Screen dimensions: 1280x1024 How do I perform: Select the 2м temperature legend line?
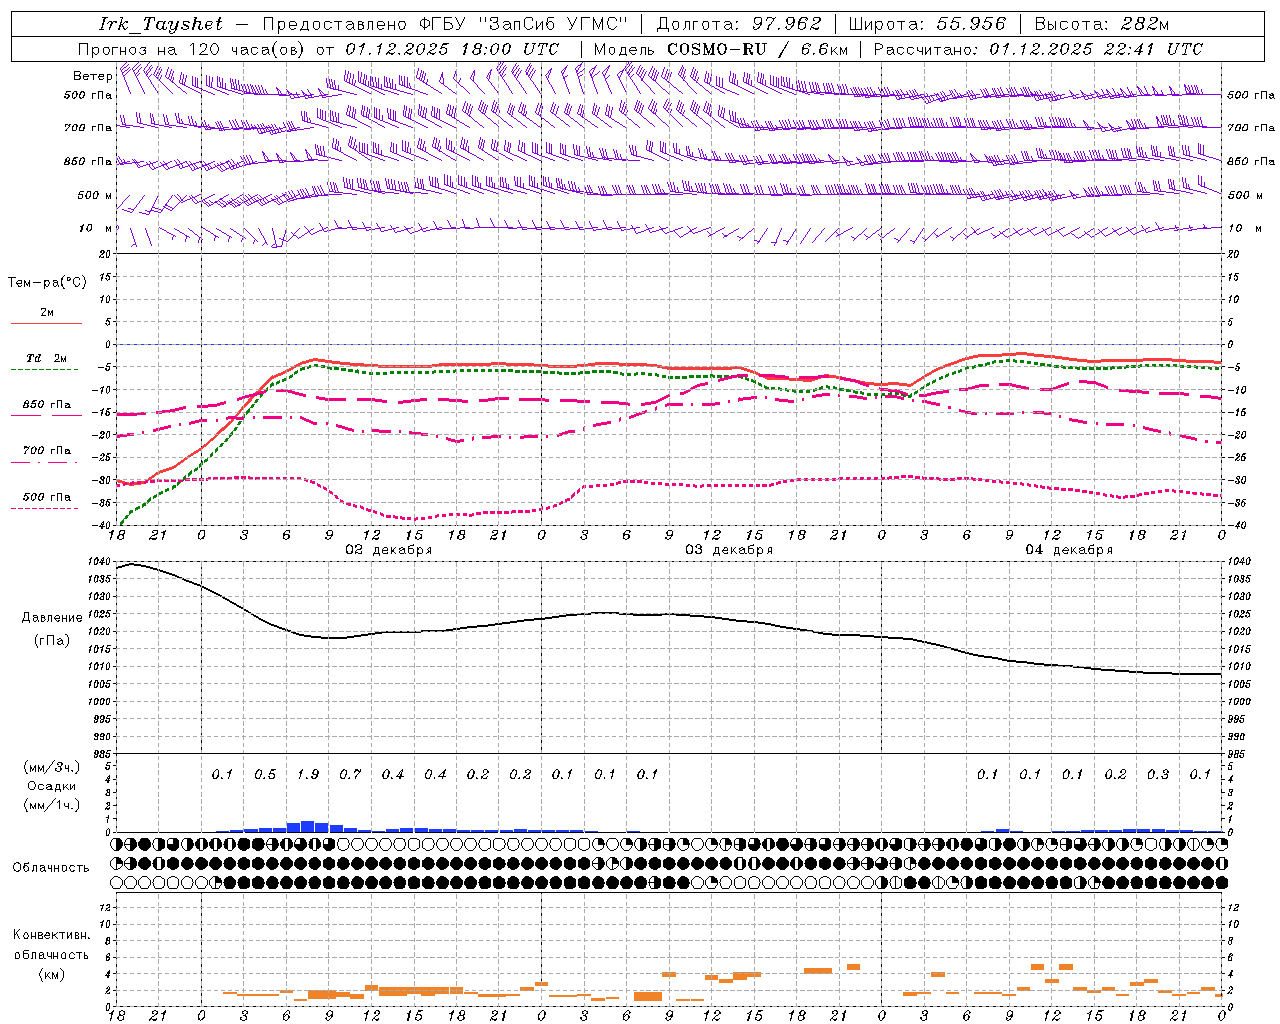coord(47,323)
